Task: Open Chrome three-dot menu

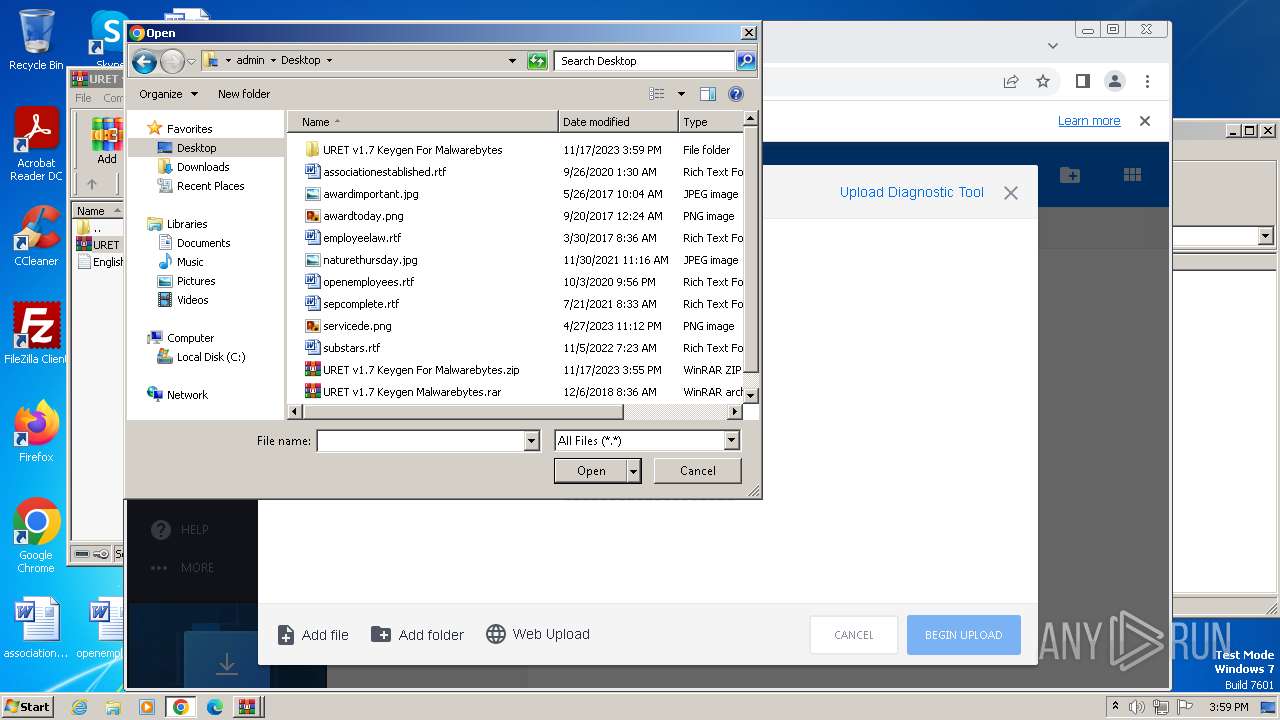Action: click(1147, 81)
